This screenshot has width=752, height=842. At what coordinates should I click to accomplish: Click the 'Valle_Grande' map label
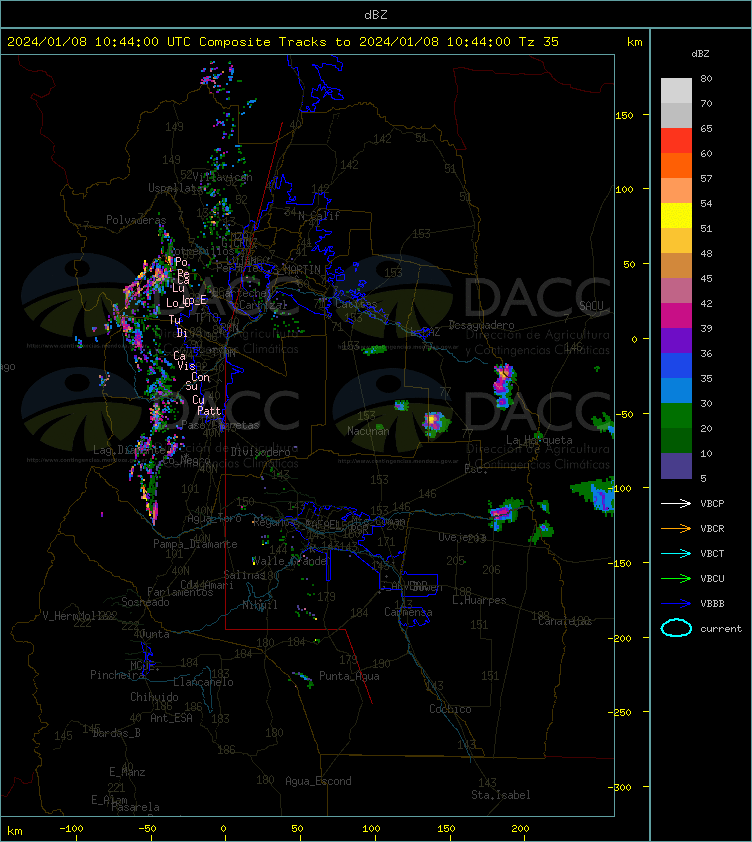289,561
